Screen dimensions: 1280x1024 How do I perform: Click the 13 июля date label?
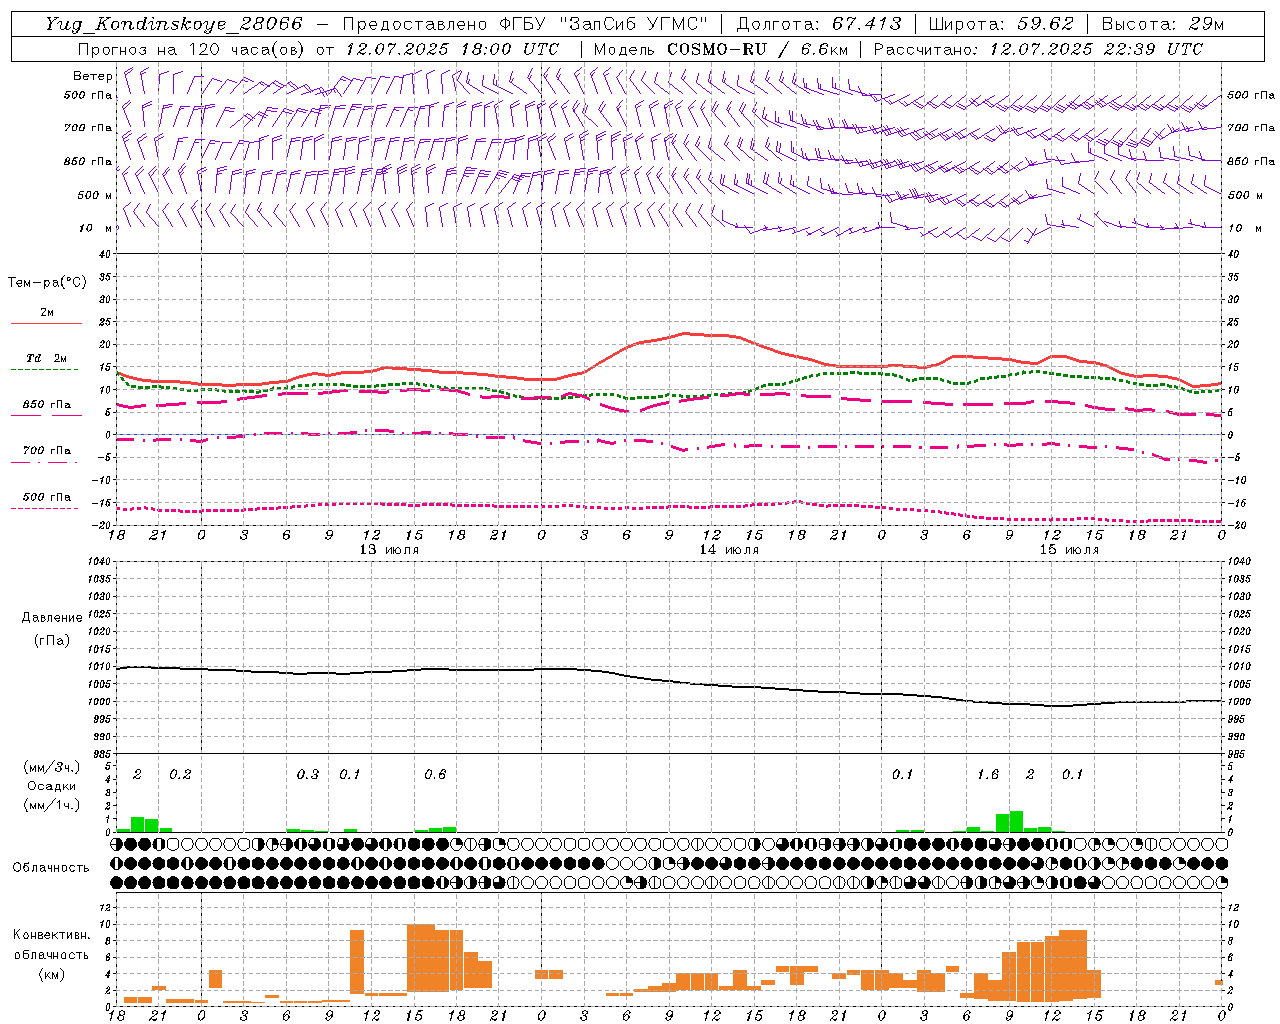point(389,550)
